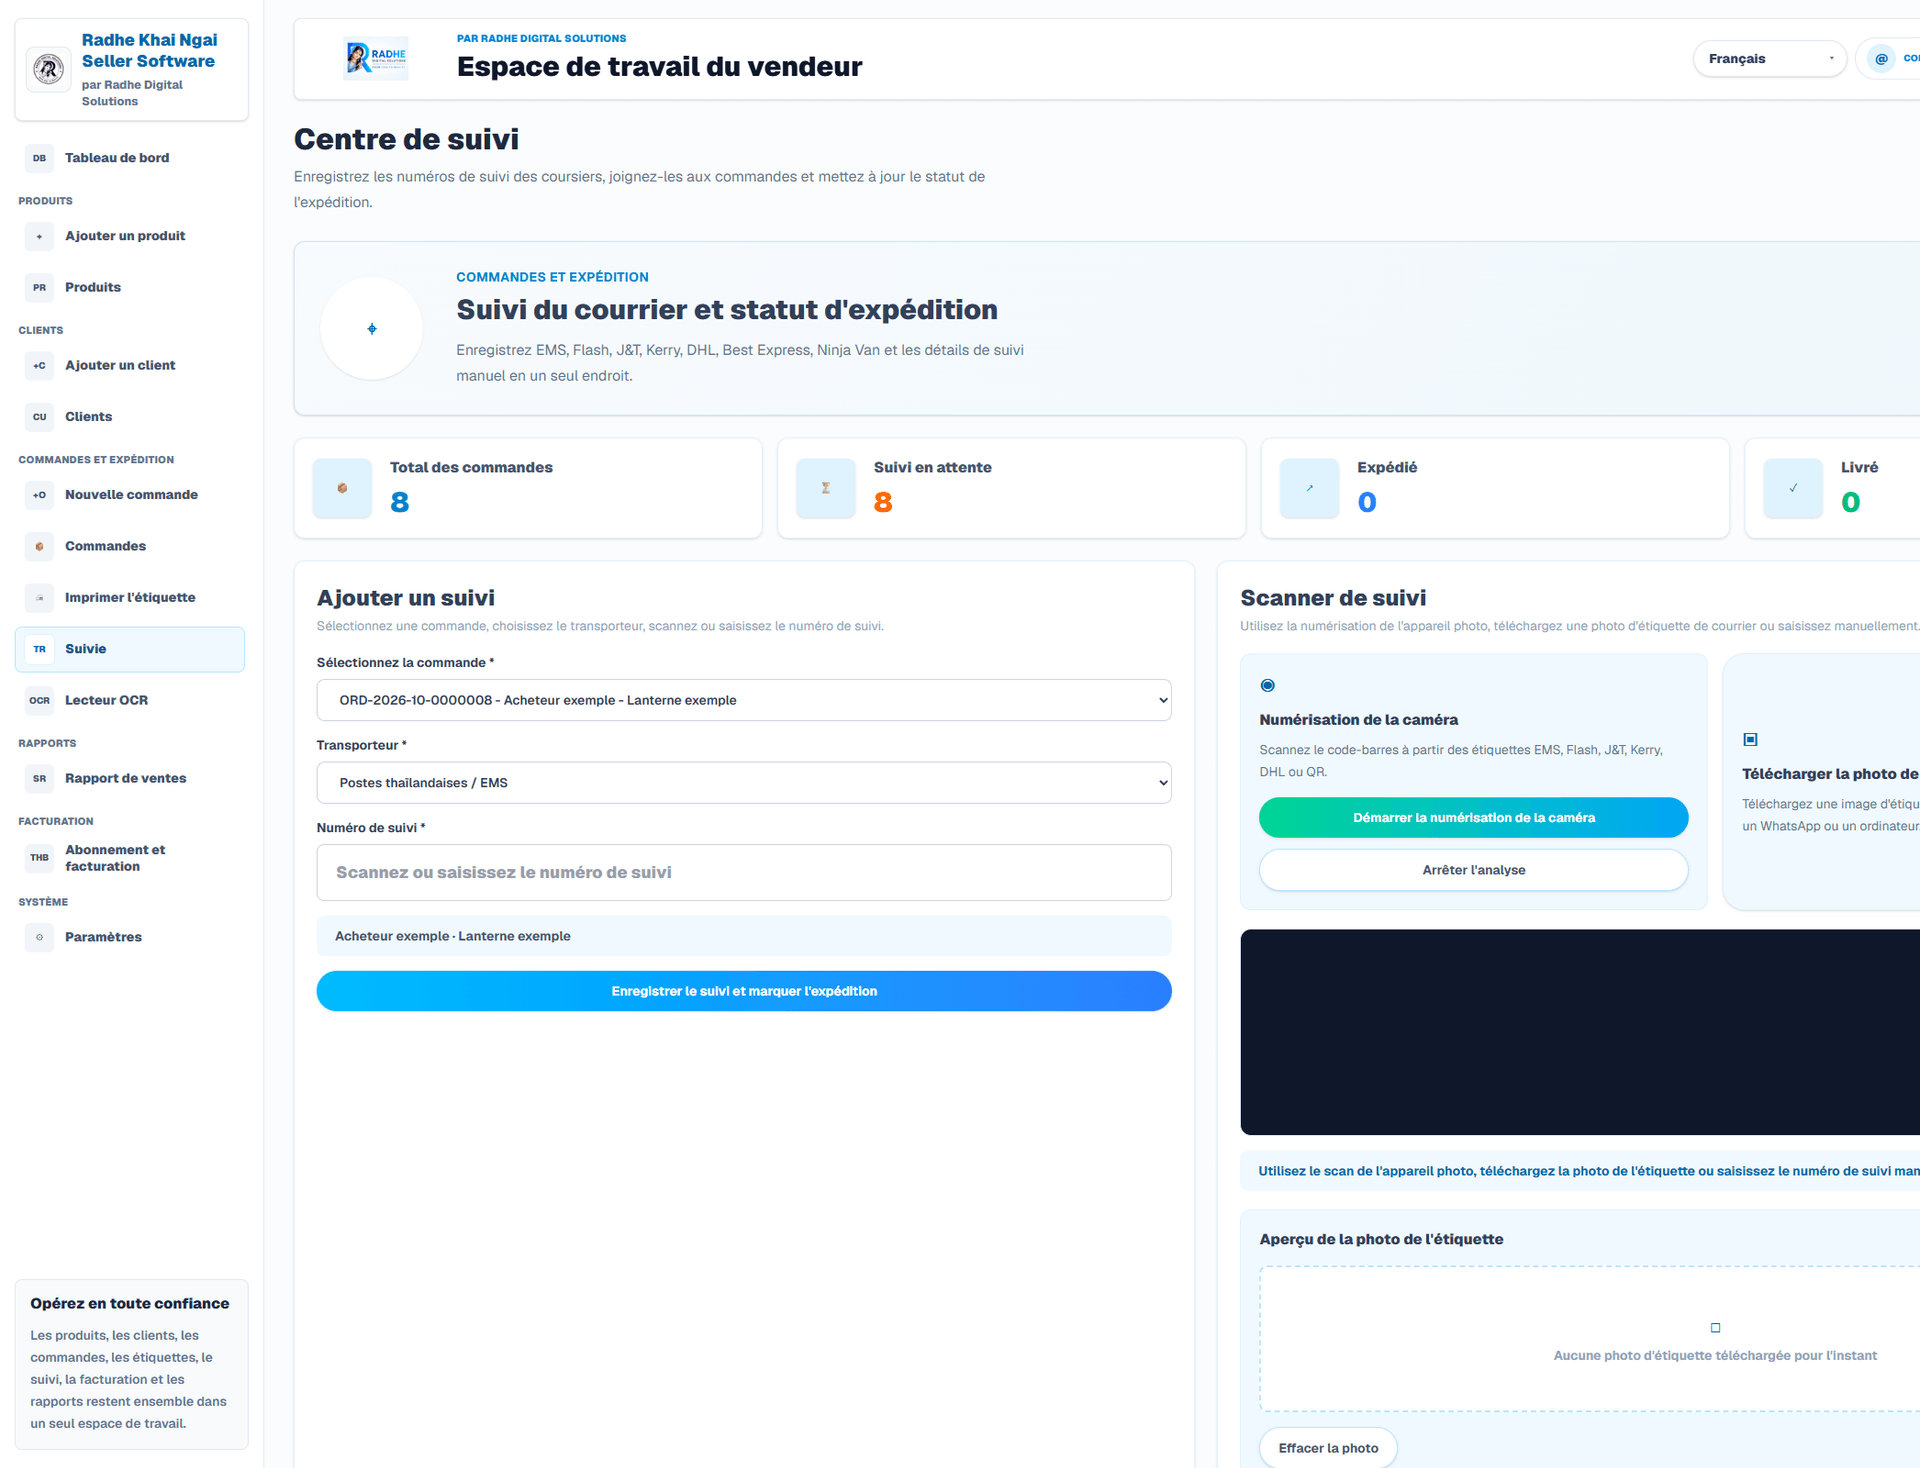Click the Numérisation de la caméra target icon
Image resolution: width=1920 pixels, height=1468 pixels.
tap(1267, 686)
